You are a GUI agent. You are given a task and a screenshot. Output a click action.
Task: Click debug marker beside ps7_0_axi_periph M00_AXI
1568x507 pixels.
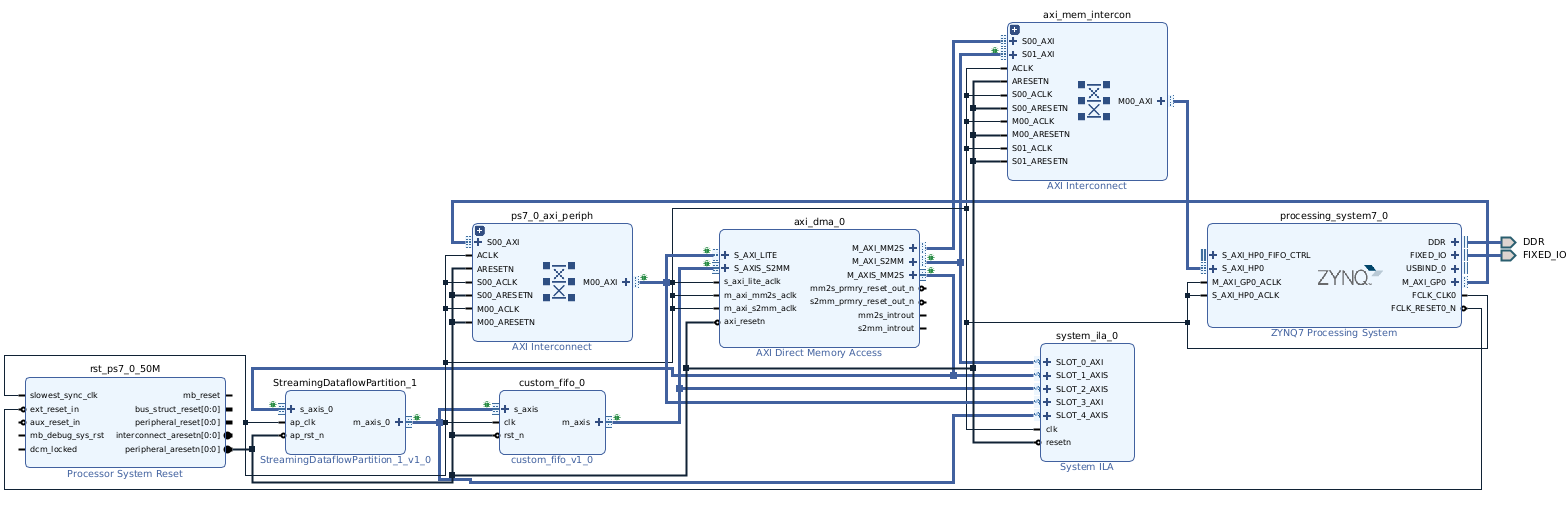point(644,278)
